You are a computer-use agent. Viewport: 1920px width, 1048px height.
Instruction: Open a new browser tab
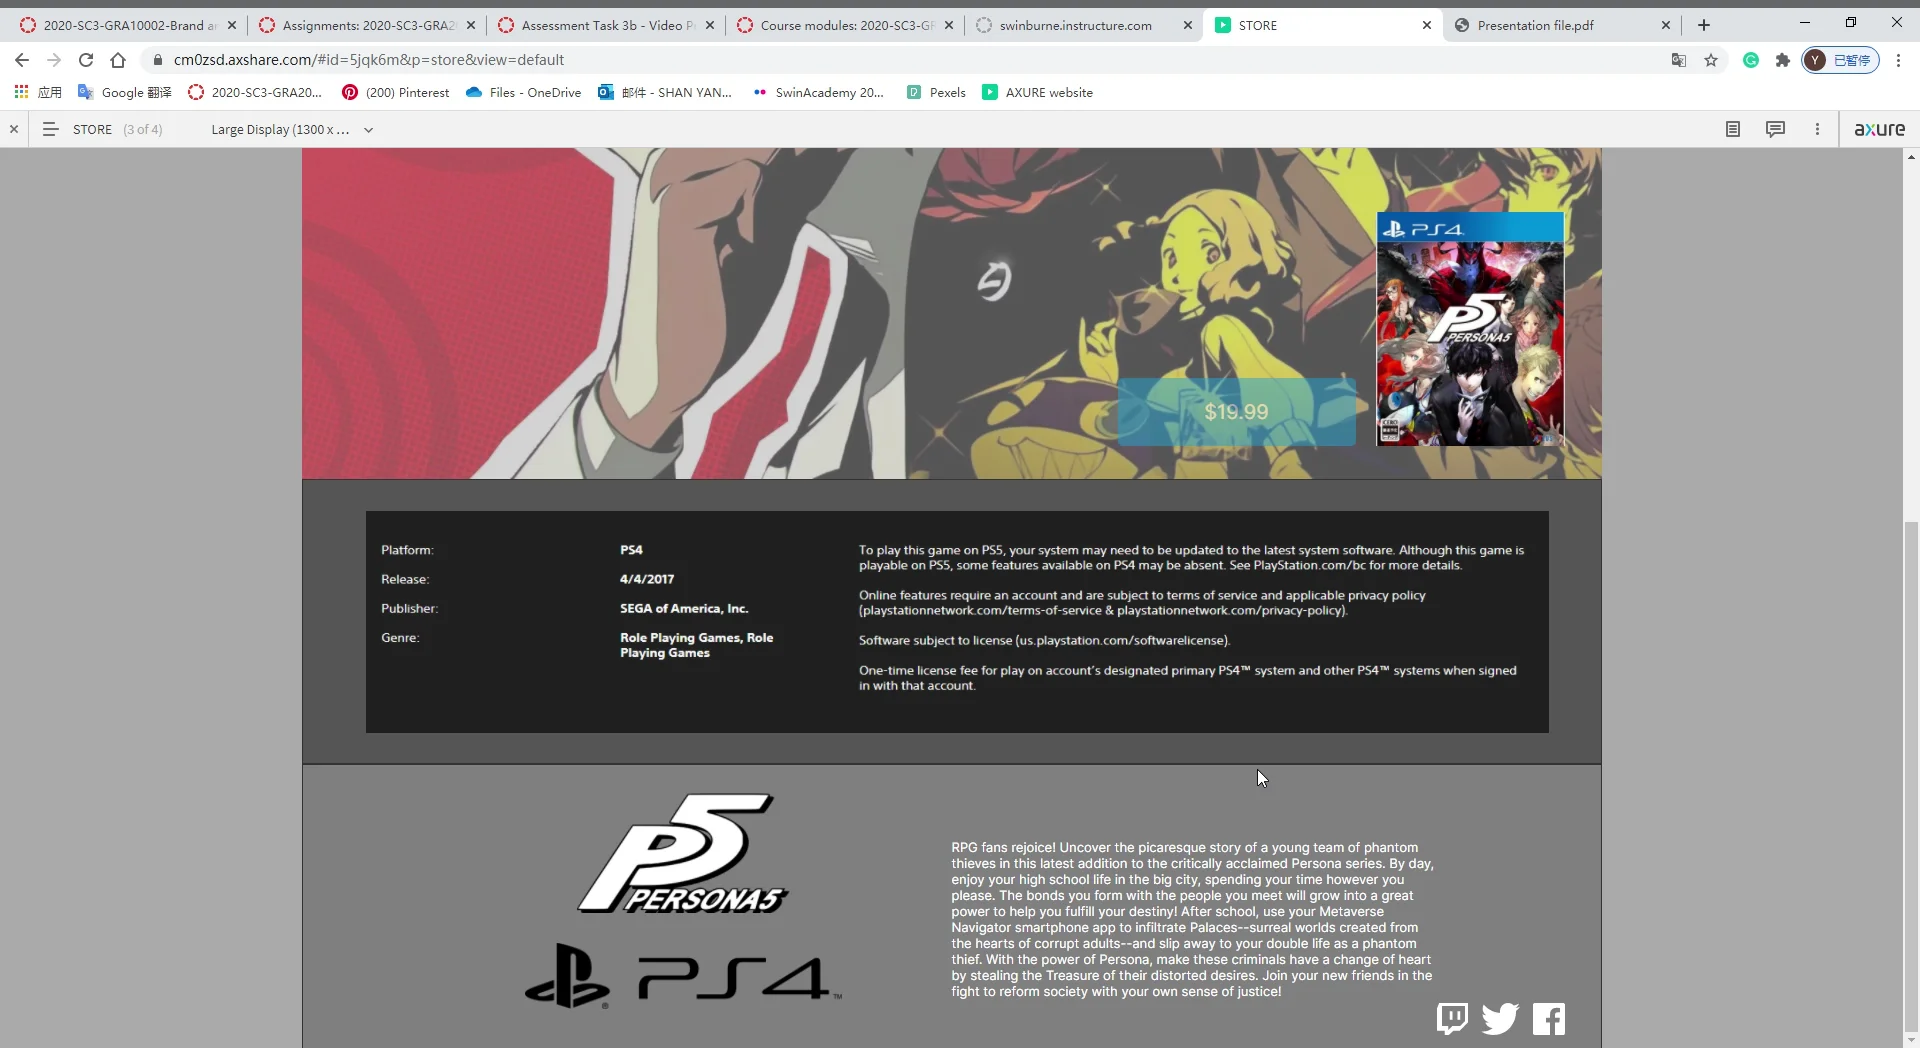(1704, 25)
